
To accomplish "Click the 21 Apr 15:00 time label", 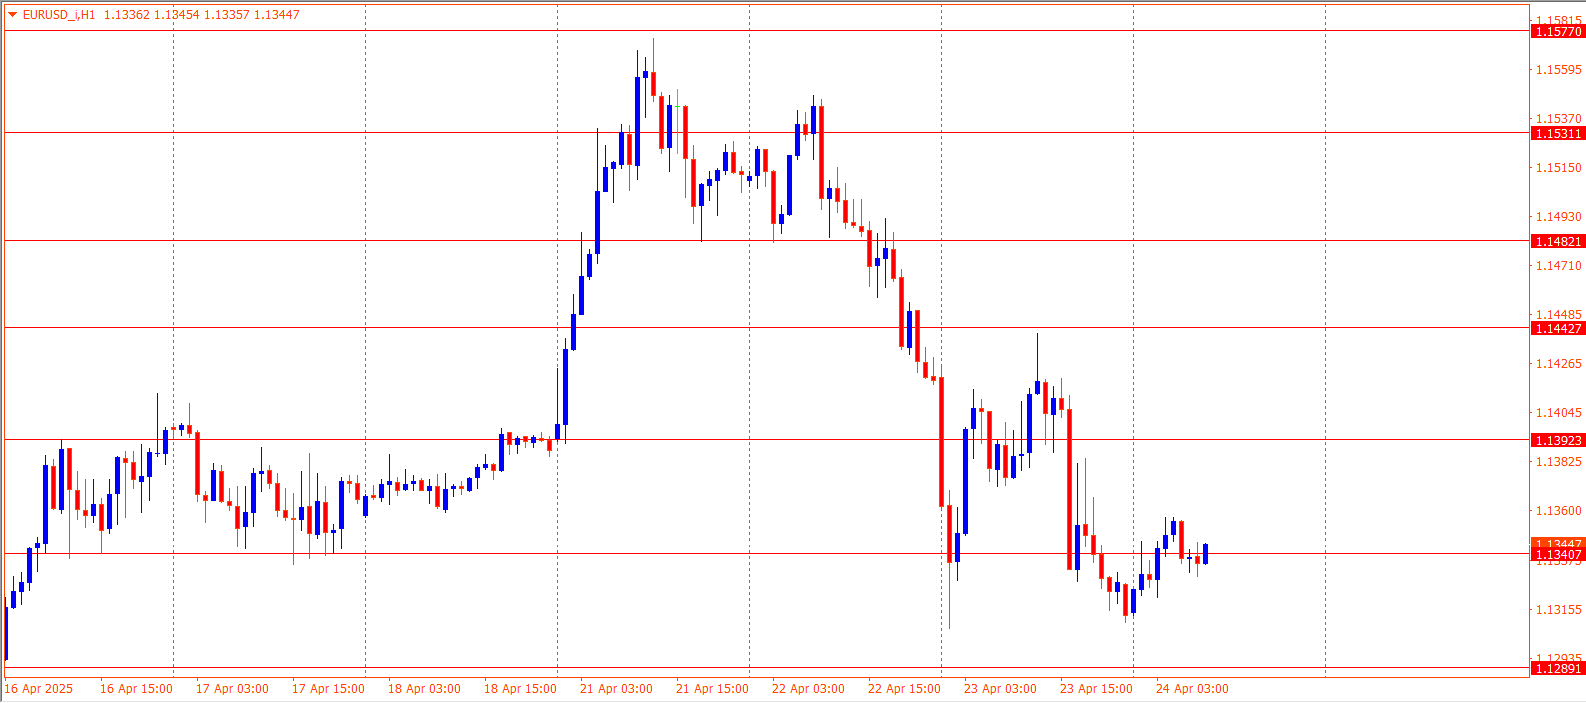I will pos(712,688).
